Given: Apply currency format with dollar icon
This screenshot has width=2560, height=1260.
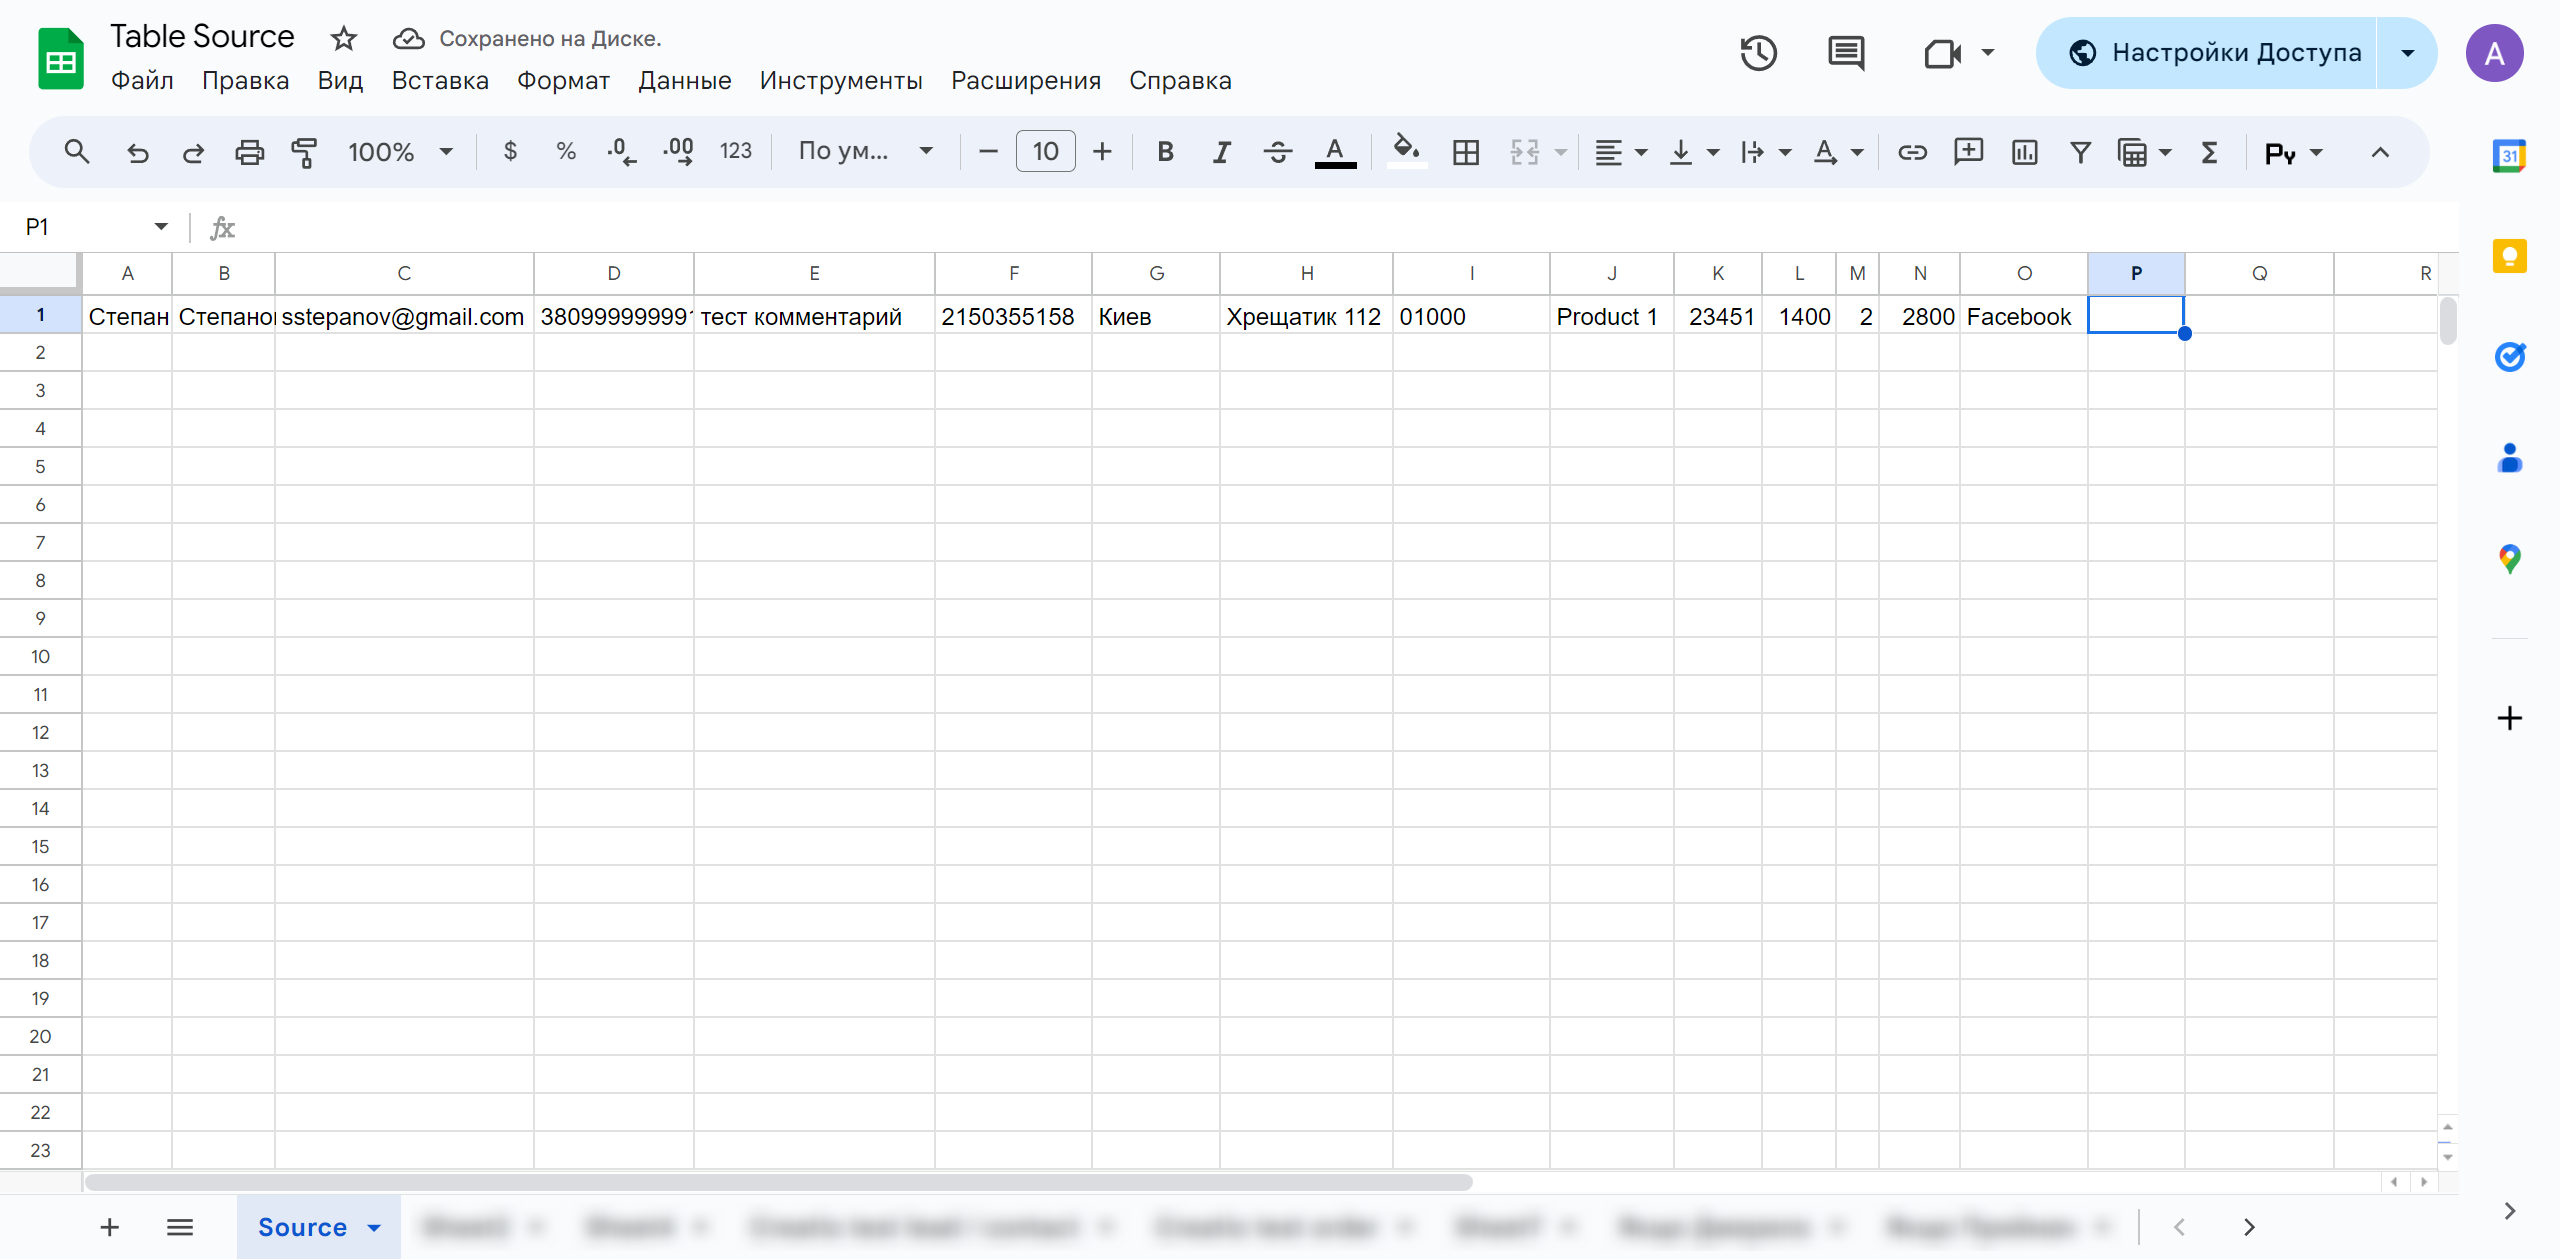Looking at the screenshot, I should point(510,152).
